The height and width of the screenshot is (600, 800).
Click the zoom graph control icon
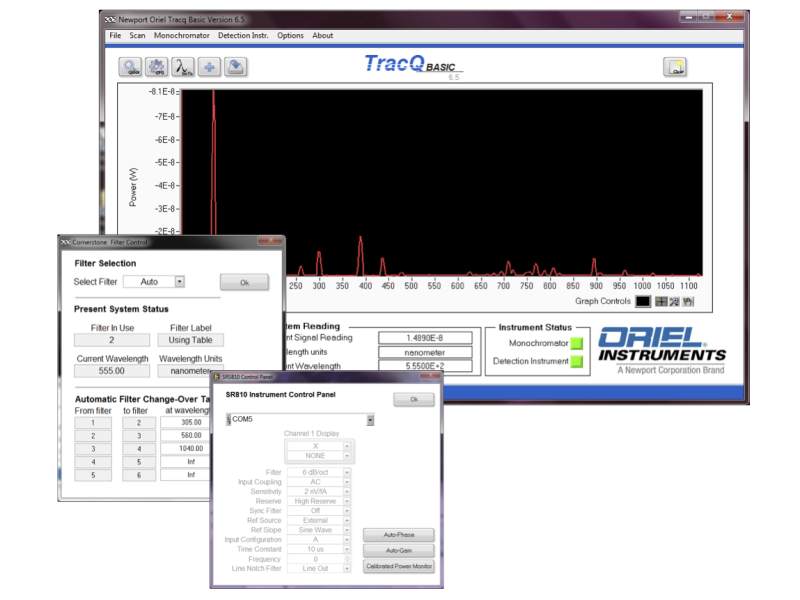[674, 301]
